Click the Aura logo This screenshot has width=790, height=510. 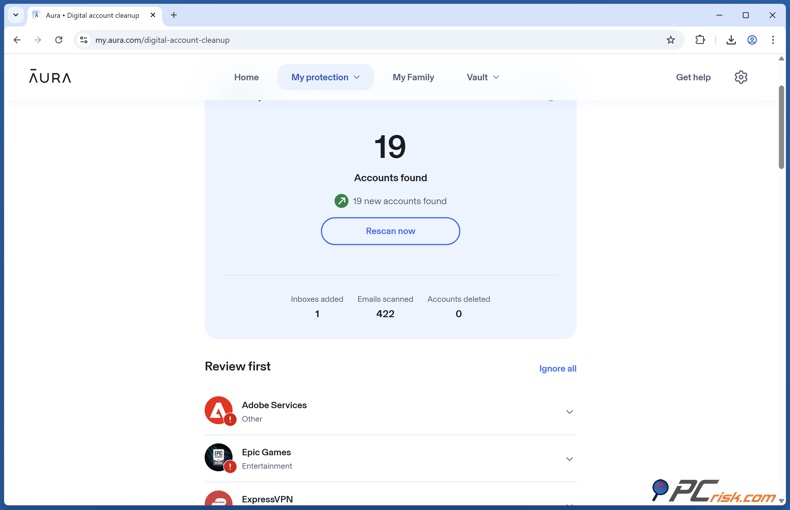[x=50, y=77]
